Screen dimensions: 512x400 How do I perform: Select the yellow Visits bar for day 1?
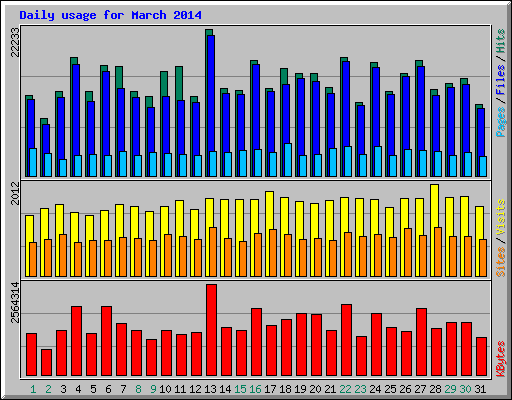tap(29, 229)
